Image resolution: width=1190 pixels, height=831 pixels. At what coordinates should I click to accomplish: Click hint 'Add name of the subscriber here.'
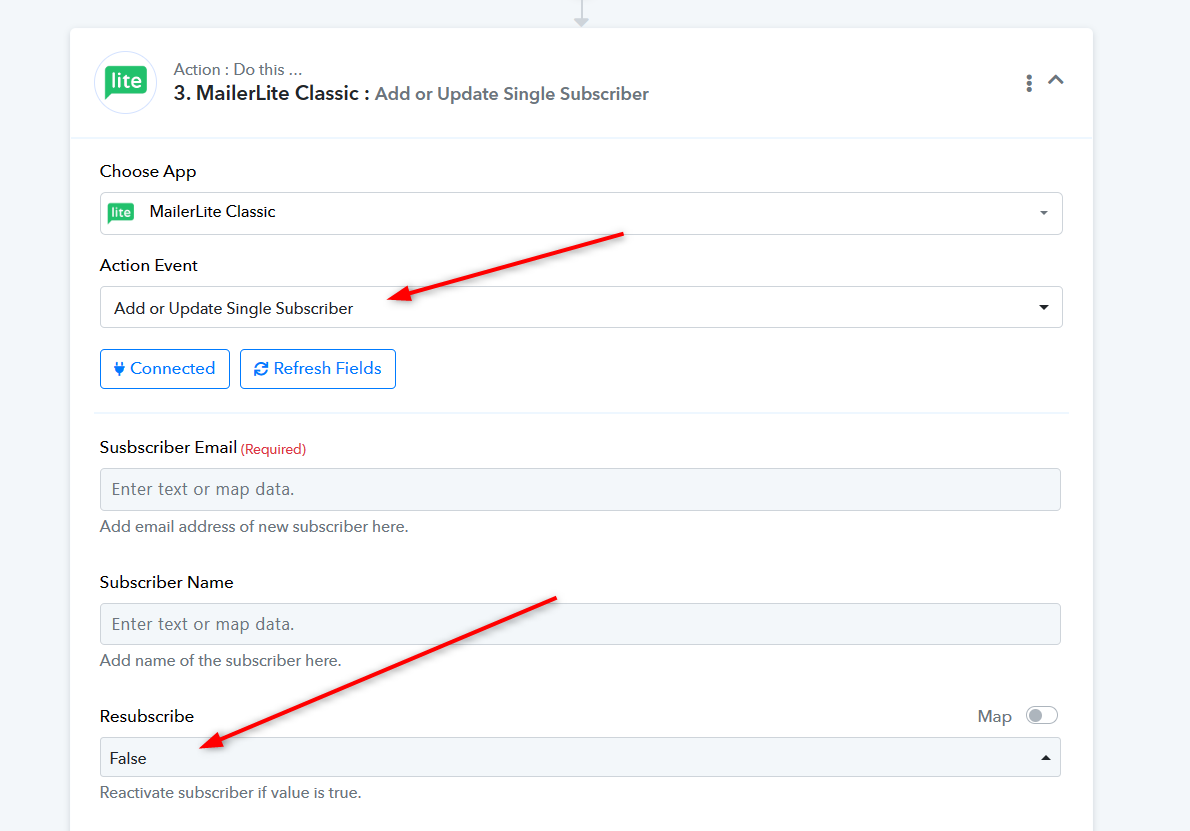click(220, 661)
